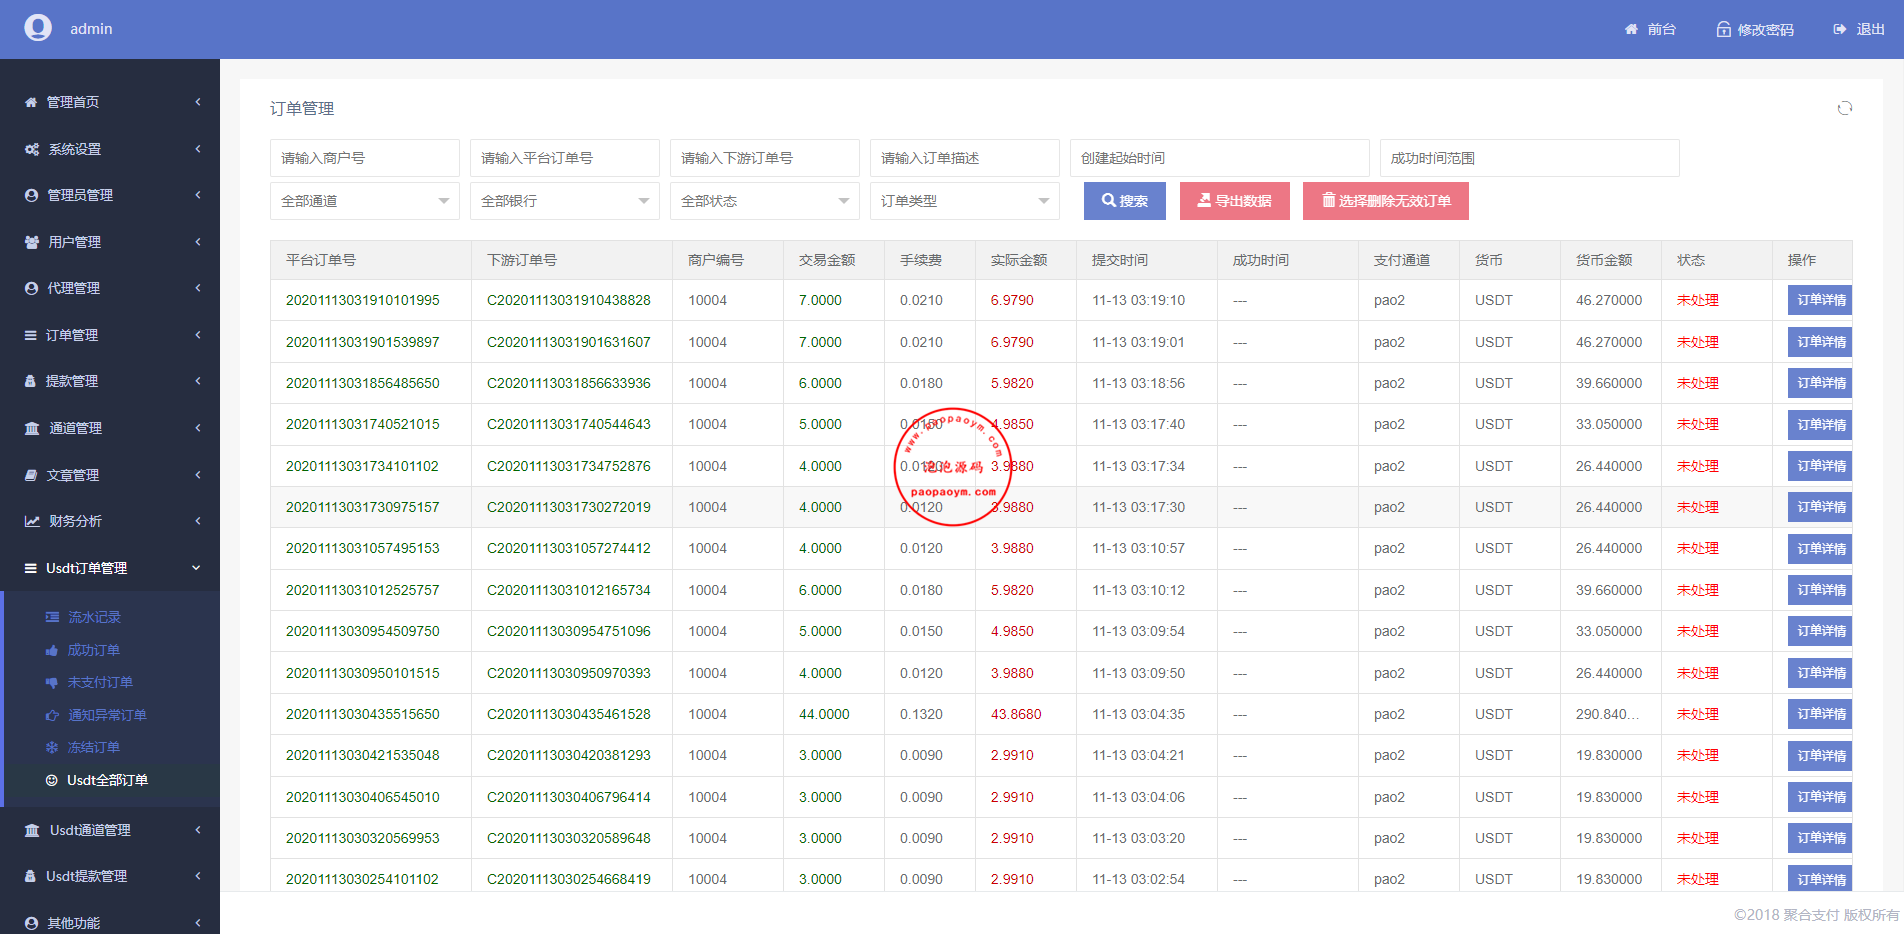Expand the 系统设置 sidebar menu
Viewport: 1904px width, 934px height.
110,149
